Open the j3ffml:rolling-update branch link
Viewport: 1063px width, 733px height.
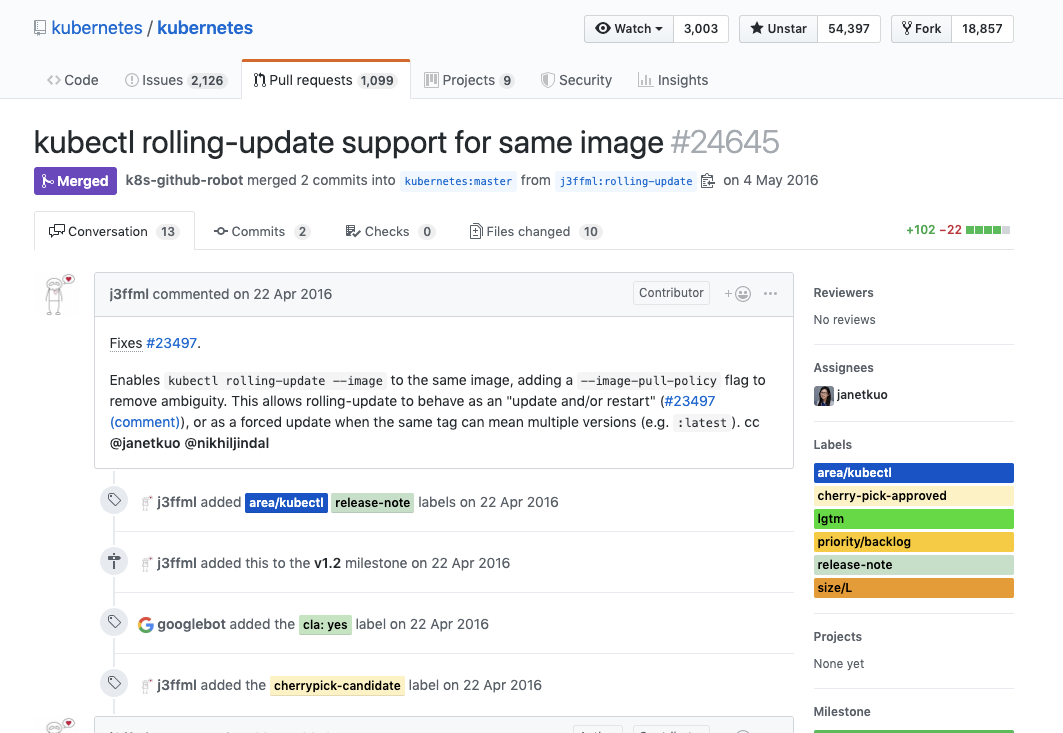point(626,181)
